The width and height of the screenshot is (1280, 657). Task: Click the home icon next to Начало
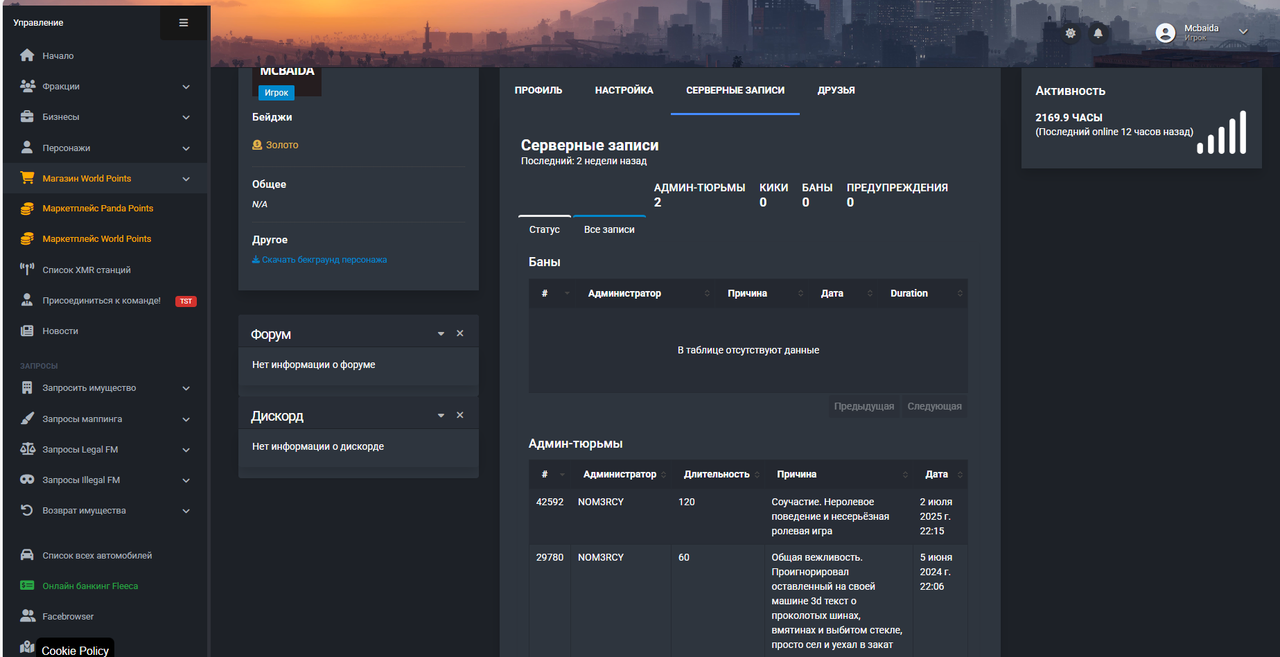tap(27, 56)
